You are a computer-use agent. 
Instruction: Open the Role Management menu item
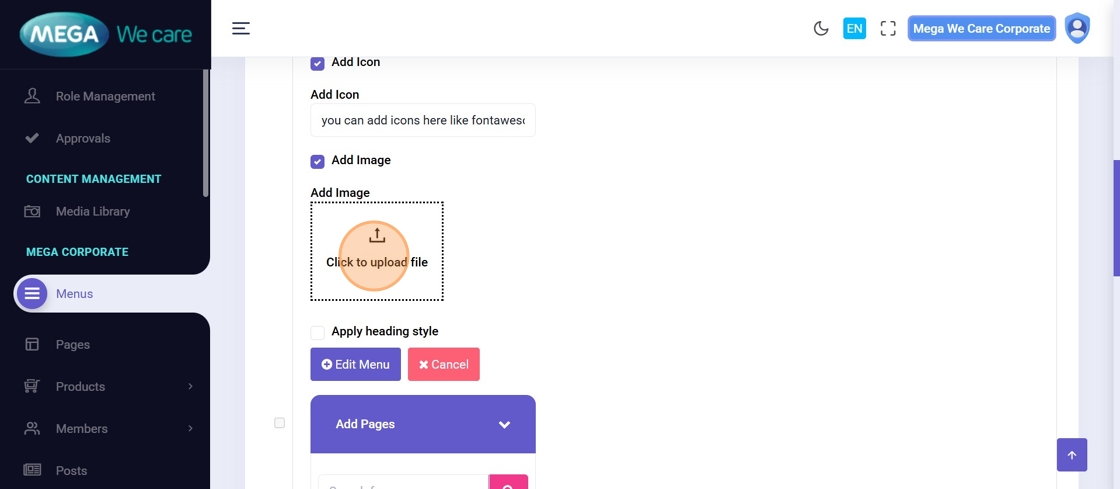(105, 96)
